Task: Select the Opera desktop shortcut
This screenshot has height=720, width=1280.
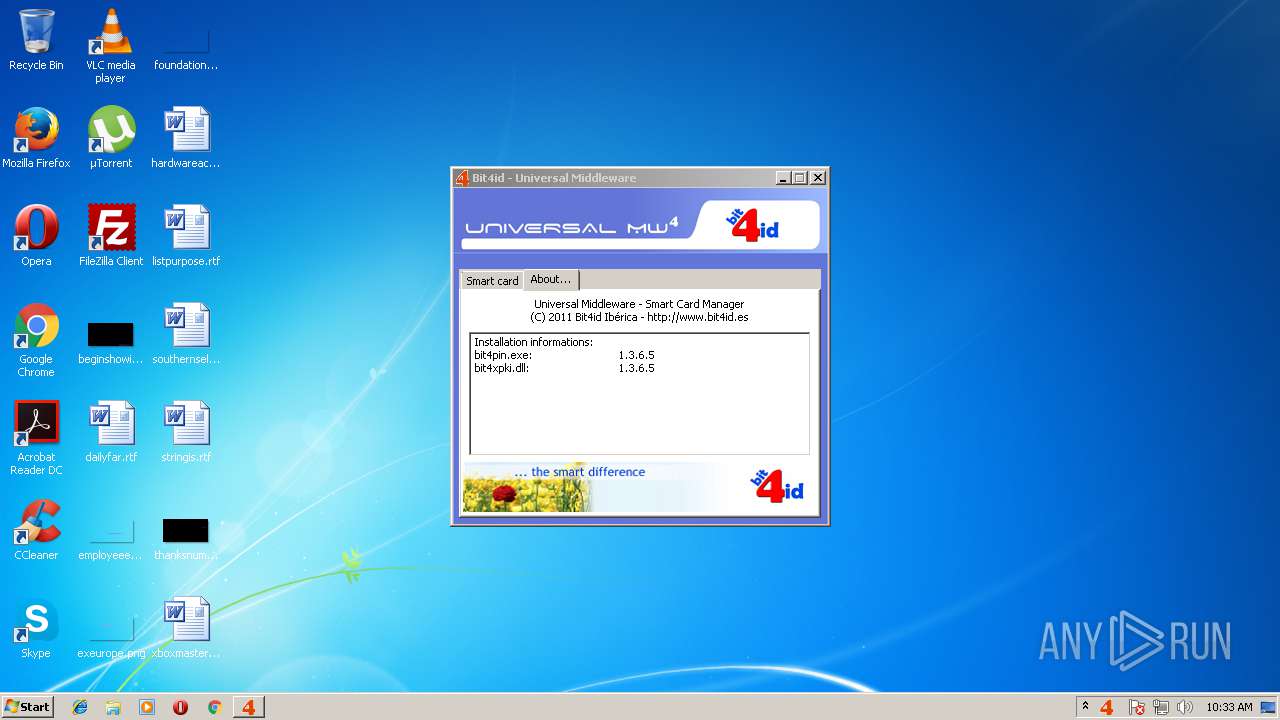Action: pyautogui.click(x=36, y=236)
